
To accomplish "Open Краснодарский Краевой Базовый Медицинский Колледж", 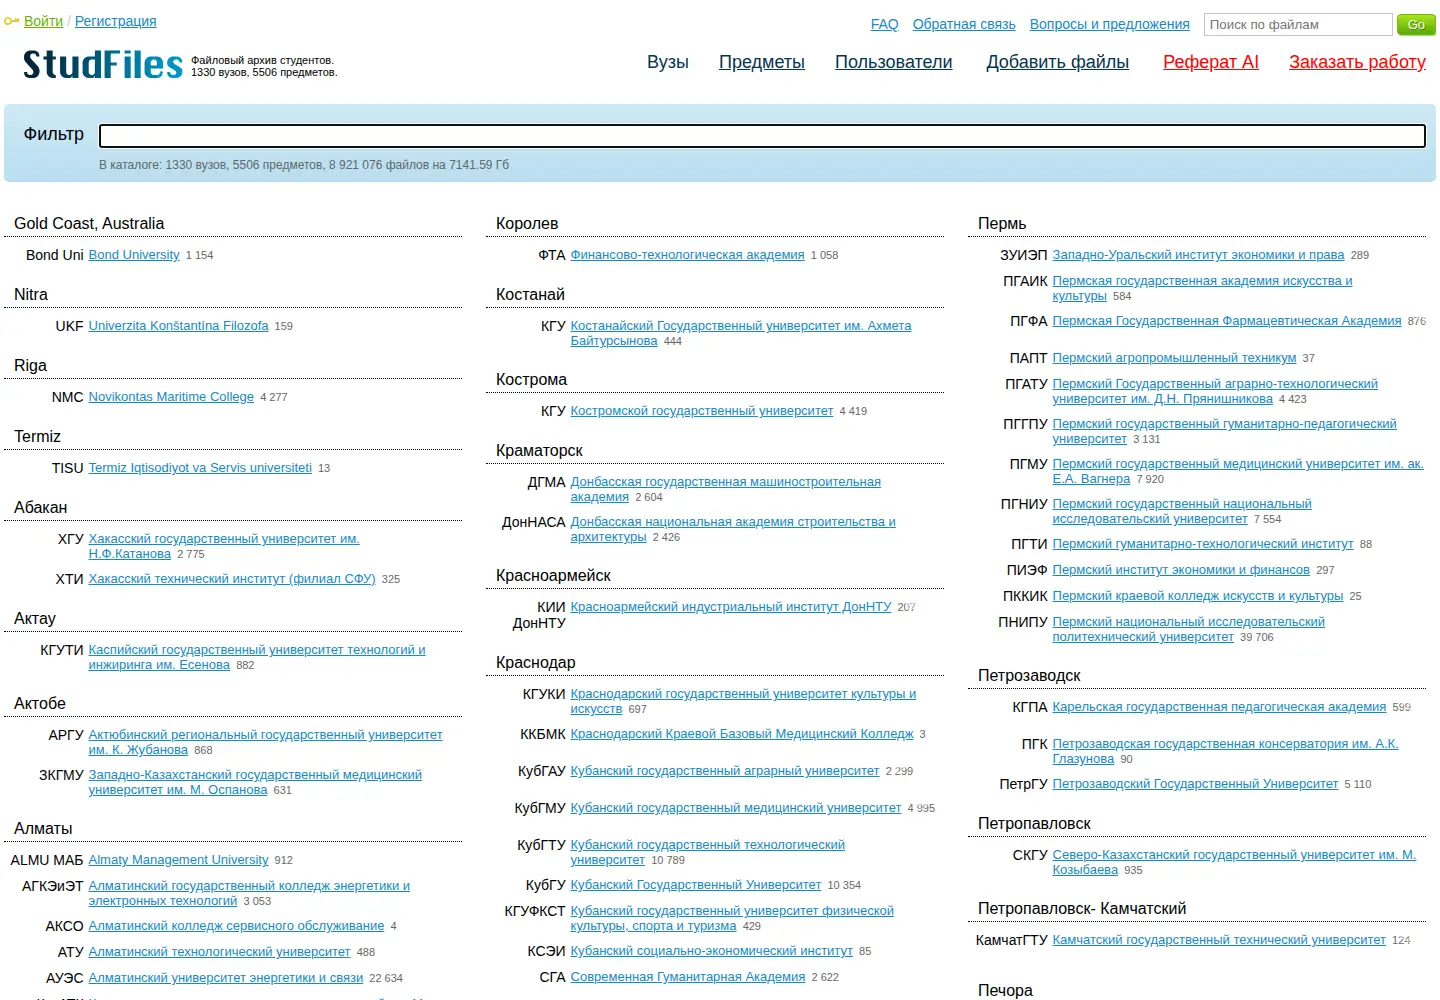I will click(x=742, y=734).
